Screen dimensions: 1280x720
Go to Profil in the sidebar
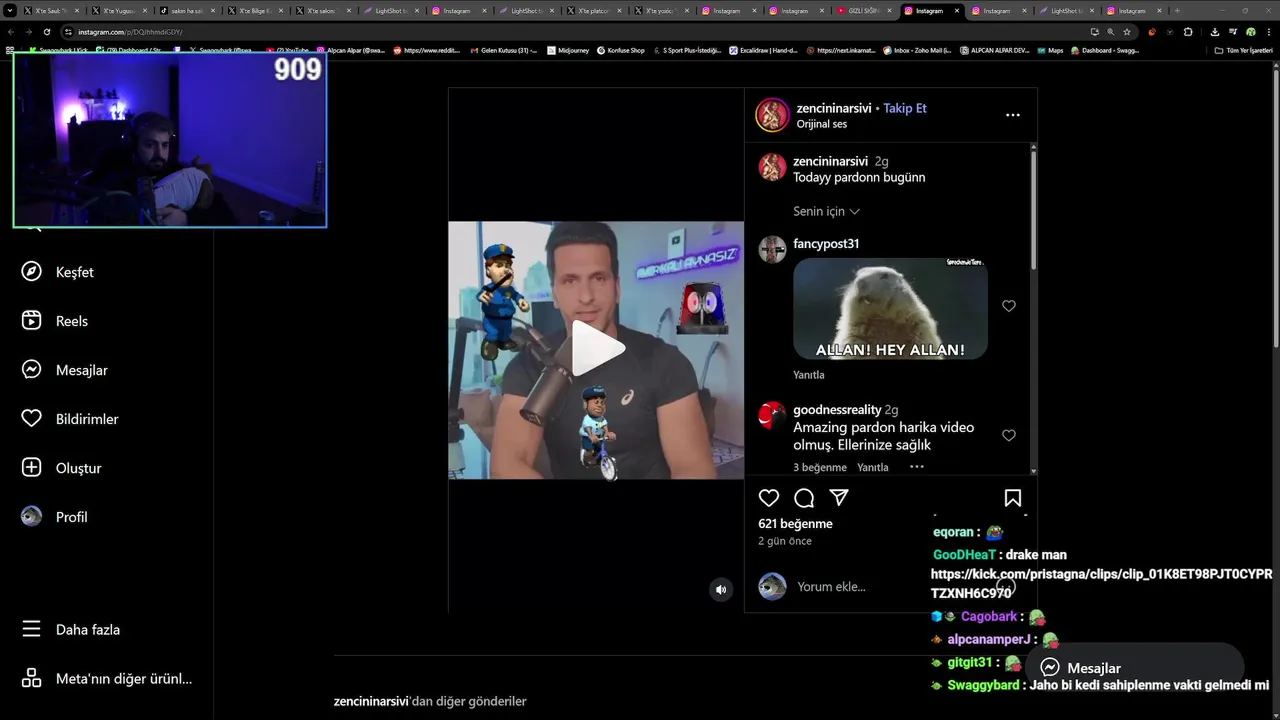(x=54, y=517)
